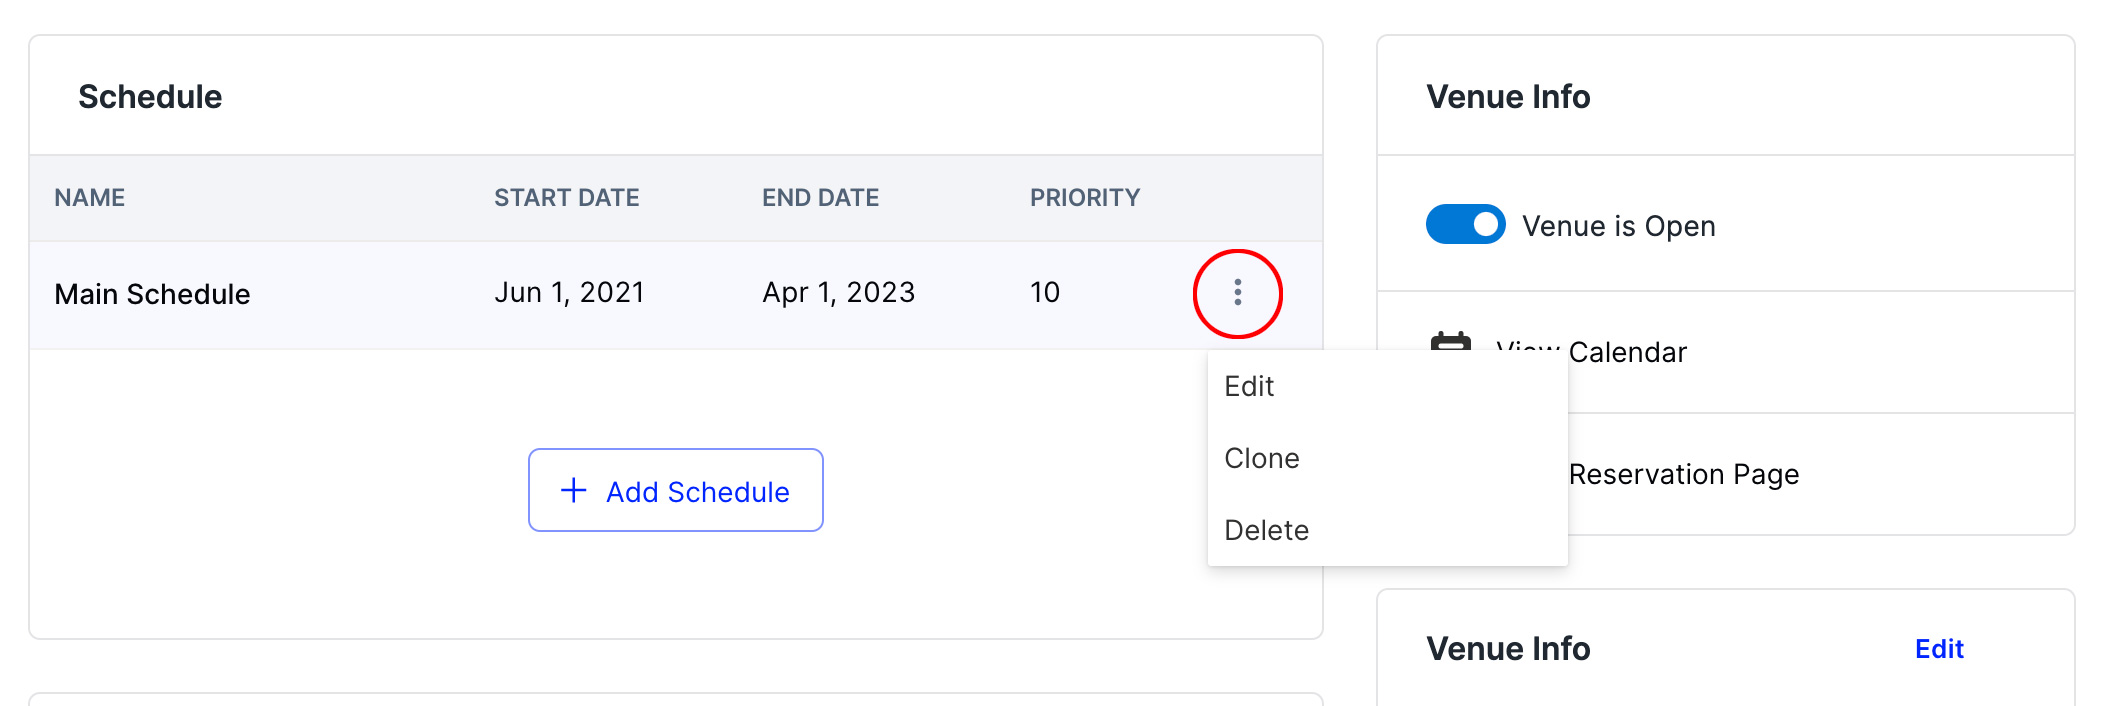Choose Clone from the schedule context menu
The image size is (2106, 706).
point(1262,459)
